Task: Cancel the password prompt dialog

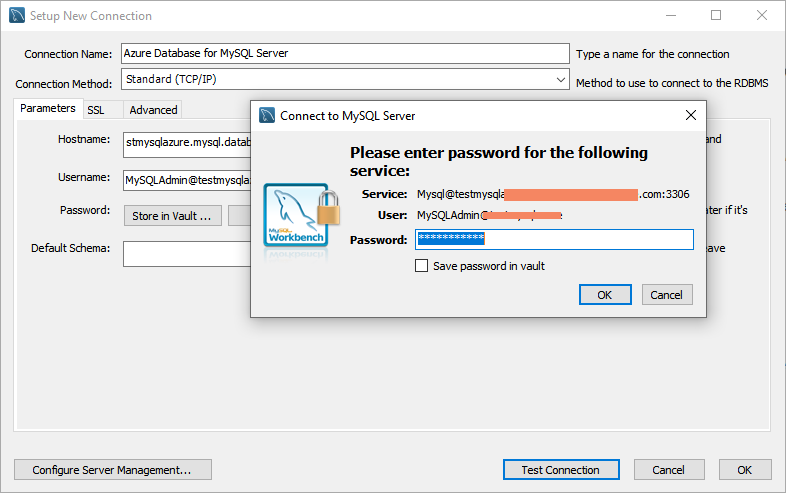Action: click(666, 295)
